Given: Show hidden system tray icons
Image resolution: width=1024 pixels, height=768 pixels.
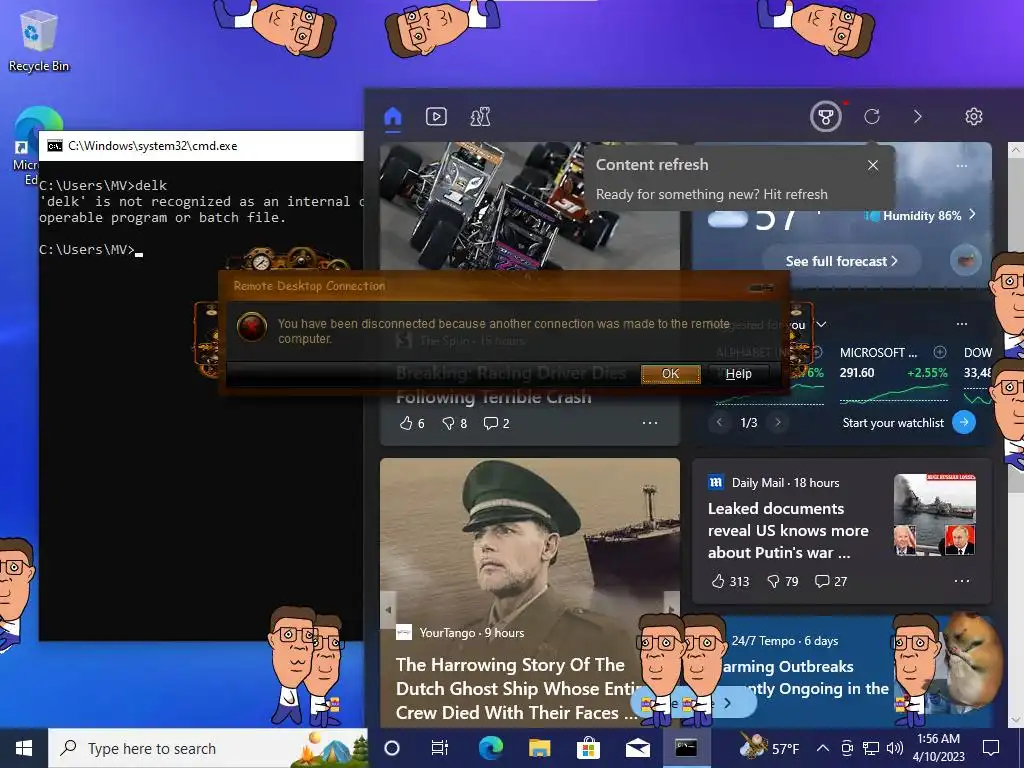Looking at the screenshot, I should pos(823,748).
